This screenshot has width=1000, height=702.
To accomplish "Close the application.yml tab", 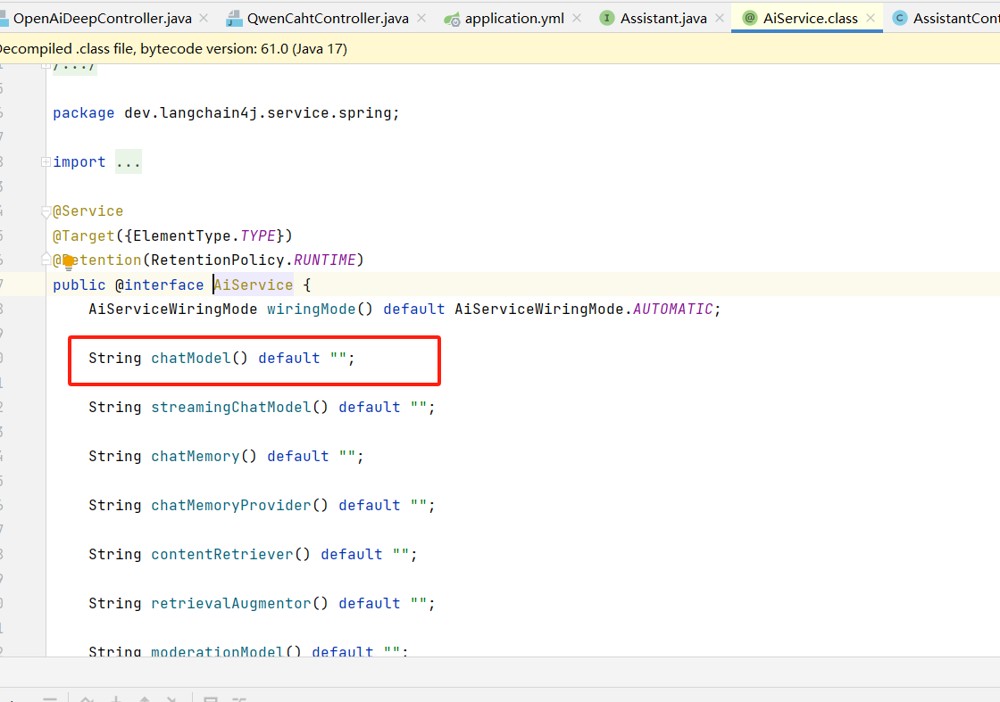I will coord(577,18).
